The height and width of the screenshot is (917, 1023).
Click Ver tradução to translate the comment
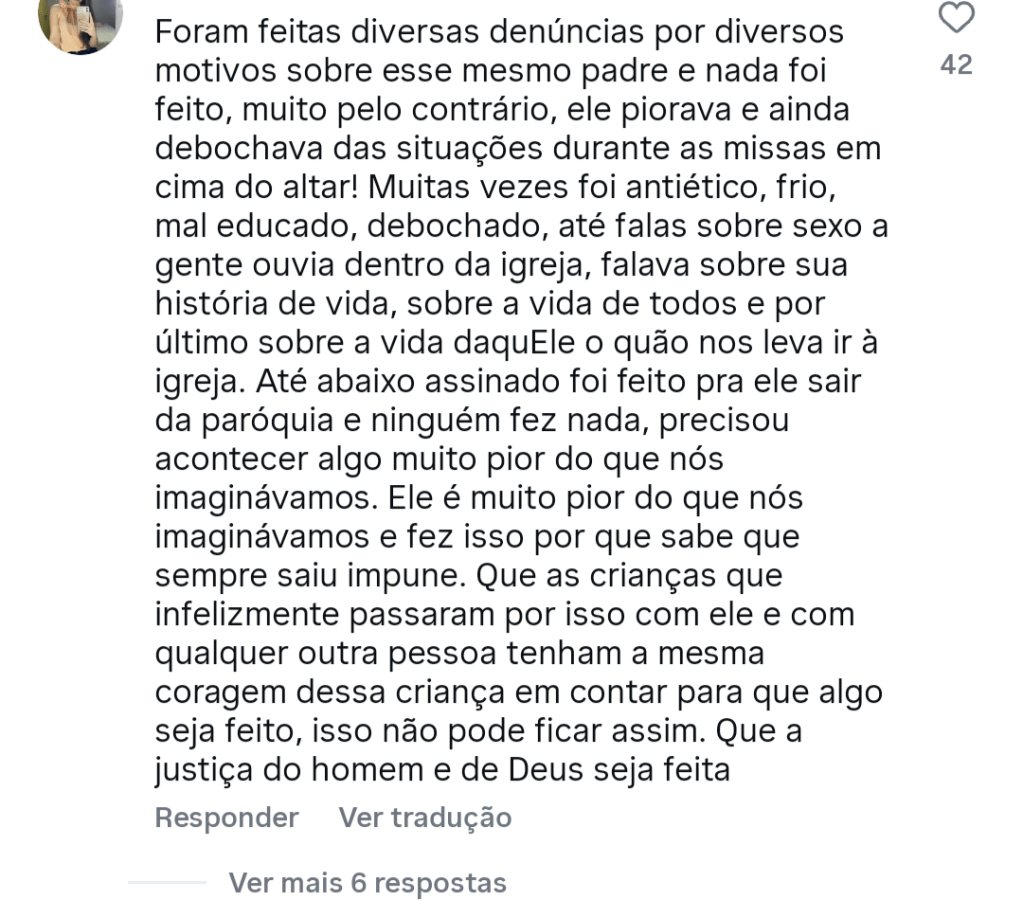425,818
